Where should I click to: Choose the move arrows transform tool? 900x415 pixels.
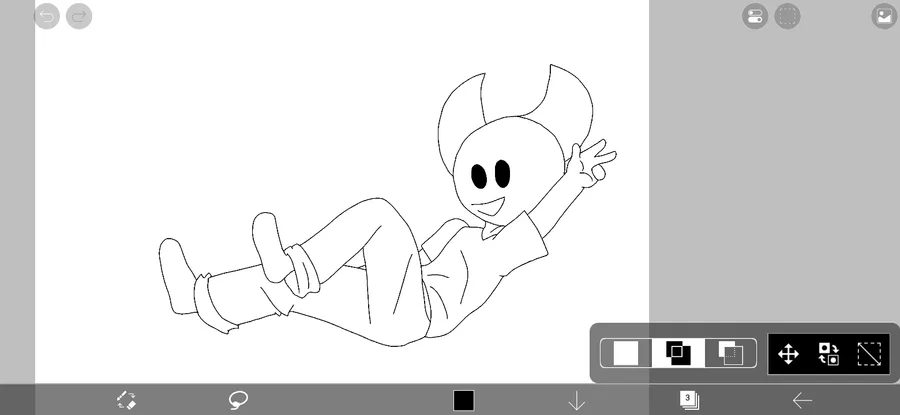(788, 354)
